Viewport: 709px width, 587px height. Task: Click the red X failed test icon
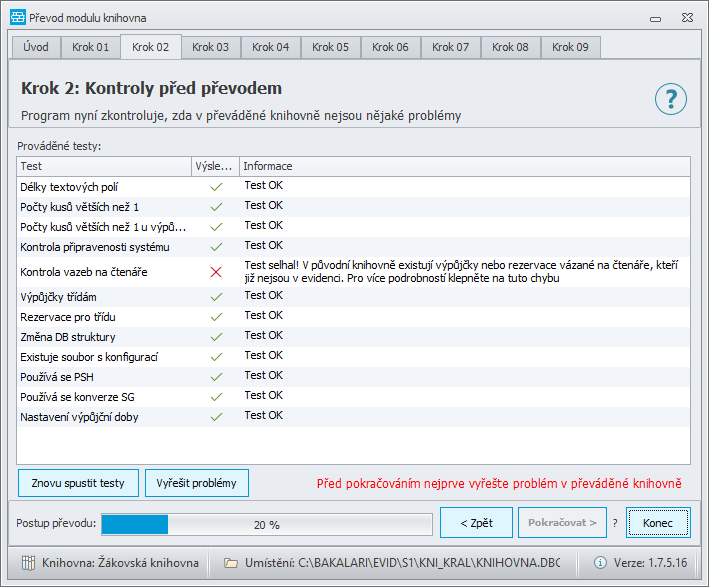[x=216, y=272]
